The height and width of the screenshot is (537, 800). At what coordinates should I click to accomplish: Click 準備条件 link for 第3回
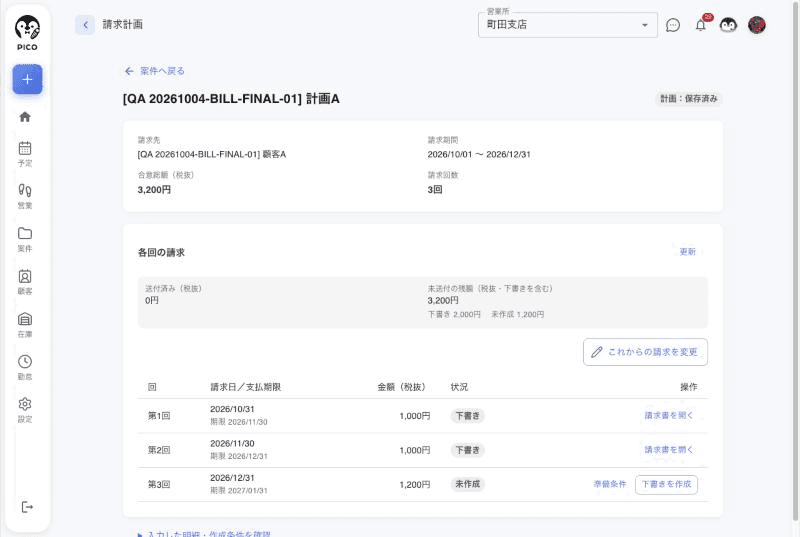point(610,484)
